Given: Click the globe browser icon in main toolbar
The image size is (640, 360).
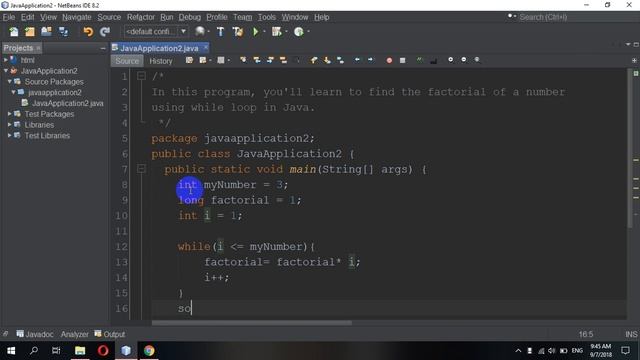Looking at the screenshot, I should click(x=200, y=31).
